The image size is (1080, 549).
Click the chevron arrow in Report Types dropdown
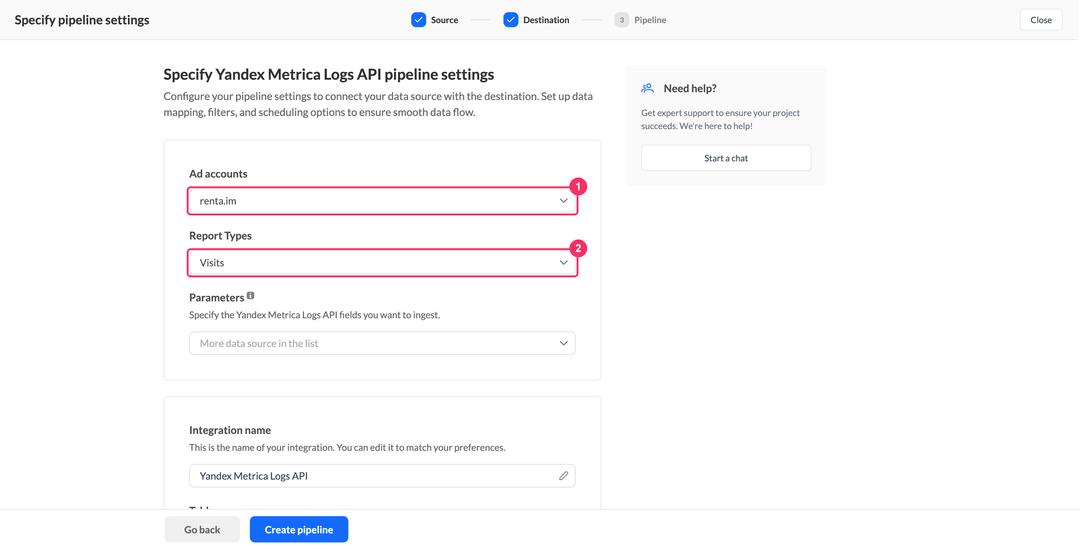(563, 263)
